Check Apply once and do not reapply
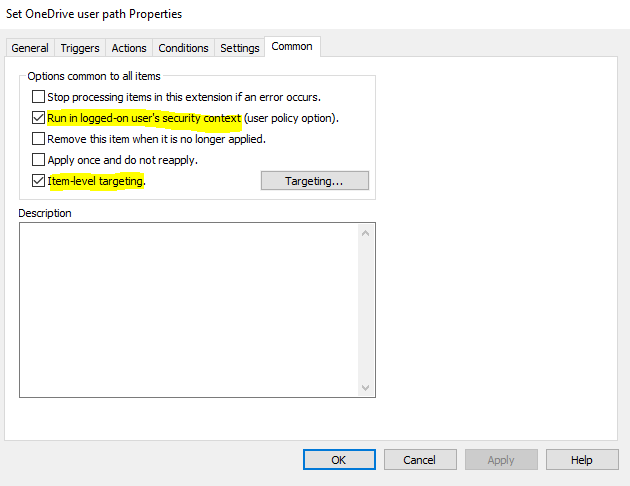Screen dimensions: 630x486 coord(39,160)
